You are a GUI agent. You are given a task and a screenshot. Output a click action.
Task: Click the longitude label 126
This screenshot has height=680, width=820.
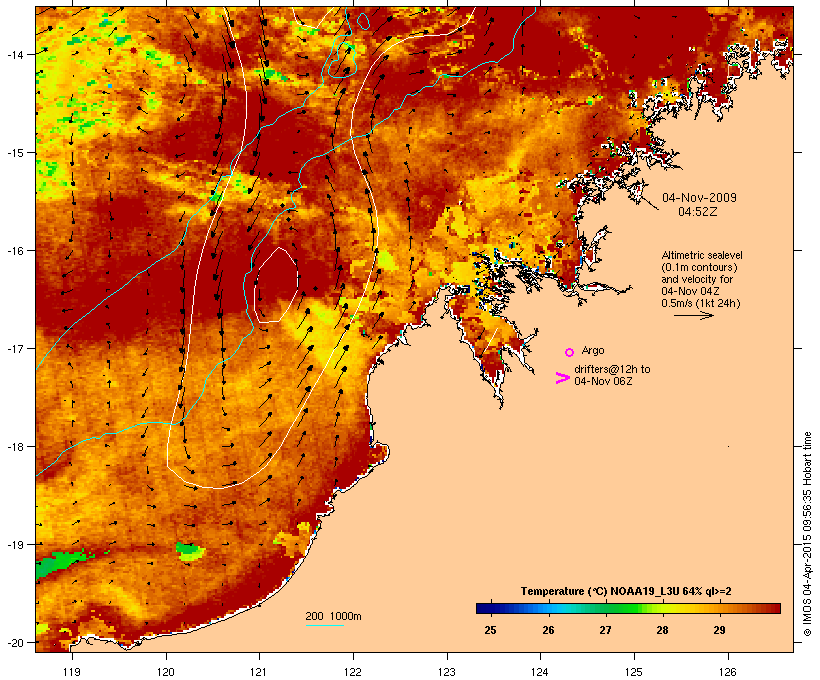tap(727, 672)
